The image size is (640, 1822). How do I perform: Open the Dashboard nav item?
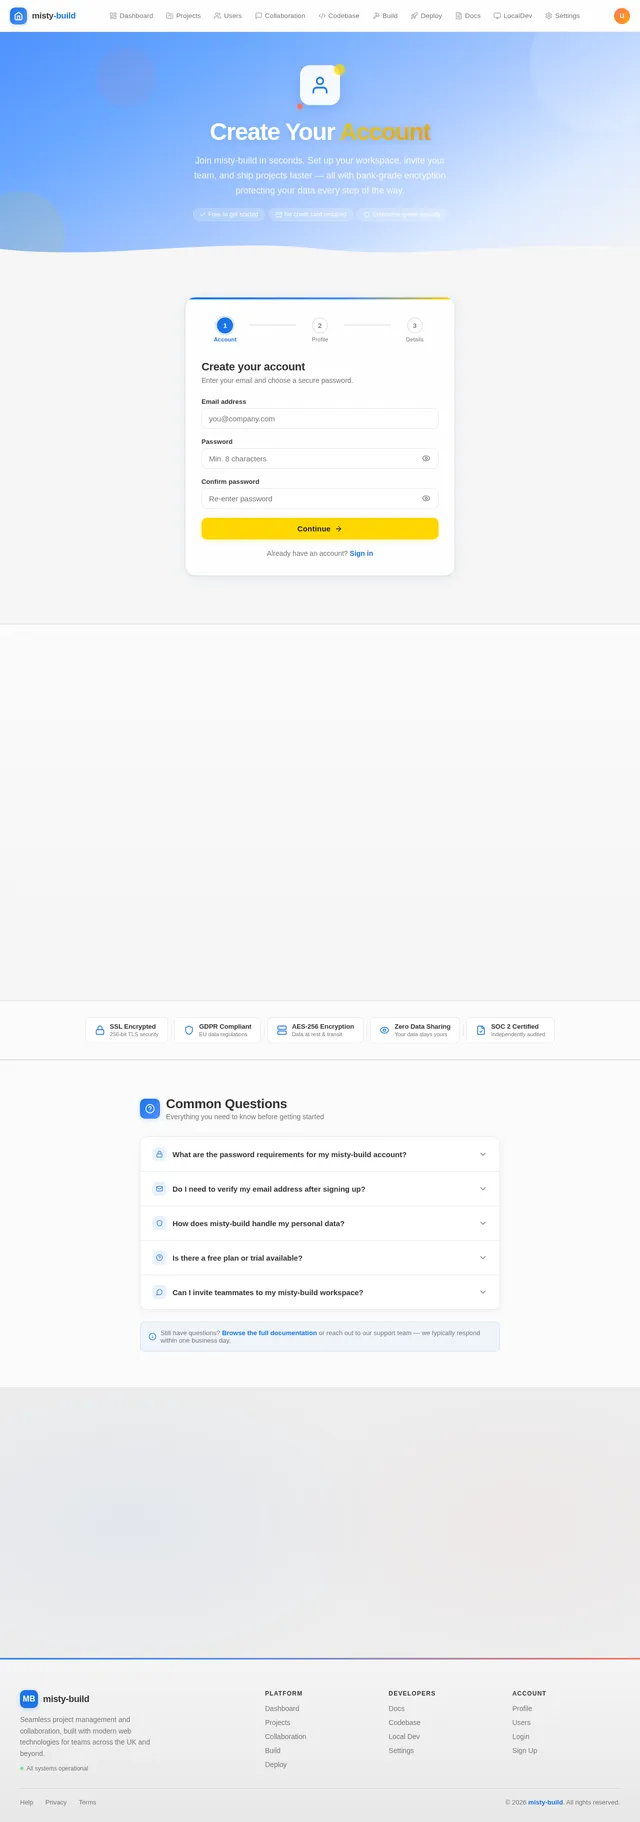[131, 16]
